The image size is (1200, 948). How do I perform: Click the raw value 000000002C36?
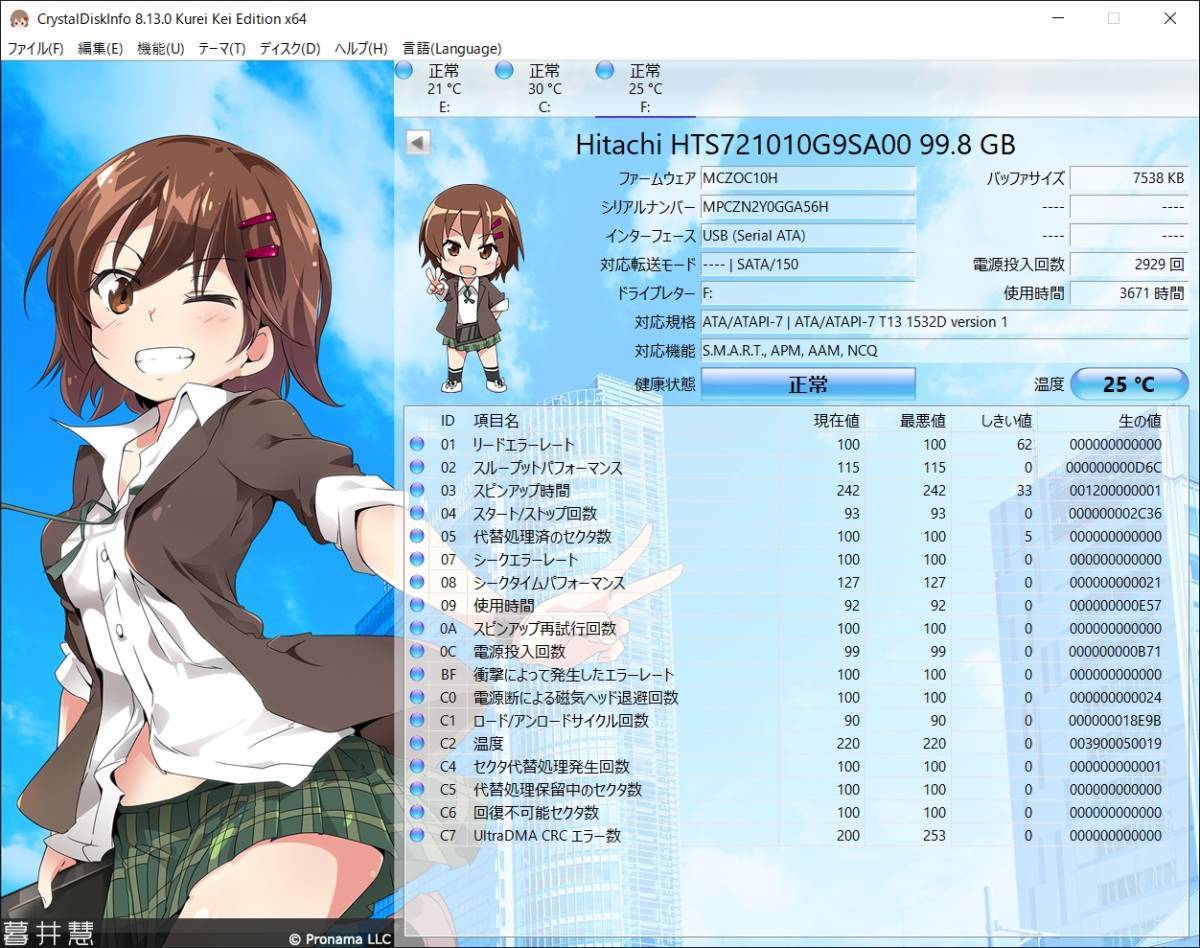[1115, 513]
